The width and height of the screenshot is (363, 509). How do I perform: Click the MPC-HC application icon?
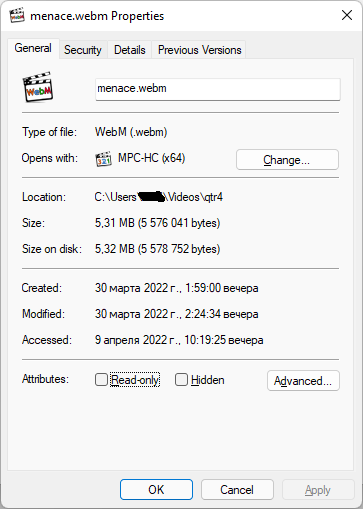(x=103, y=159)
